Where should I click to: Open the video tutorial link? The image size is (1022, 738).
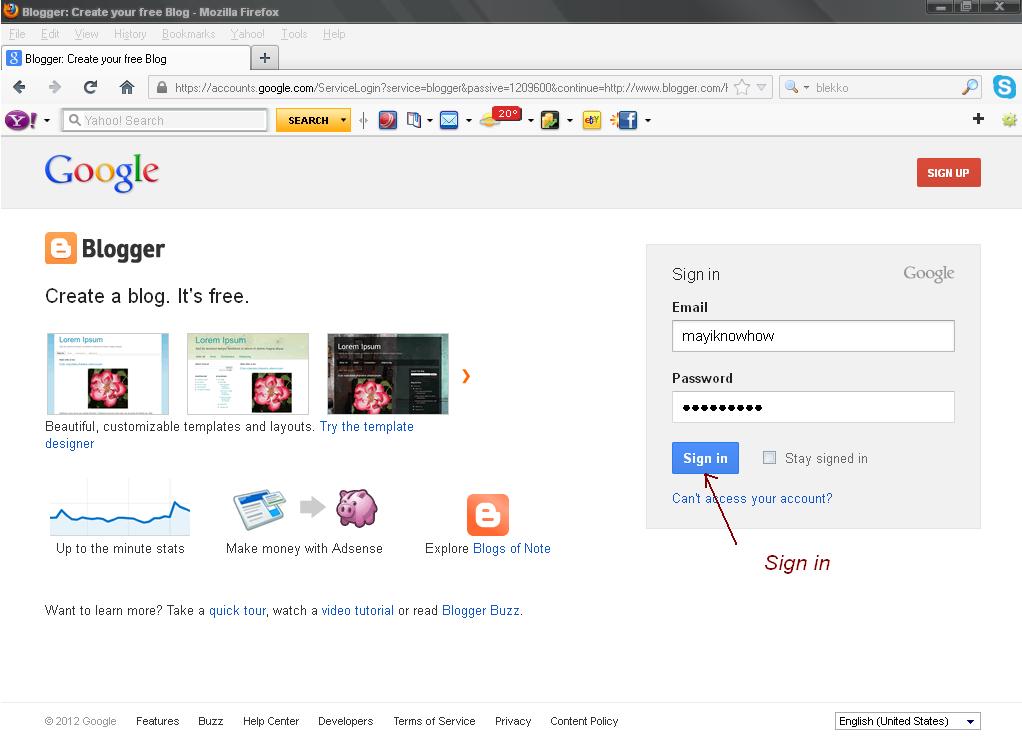pos(357,610)
